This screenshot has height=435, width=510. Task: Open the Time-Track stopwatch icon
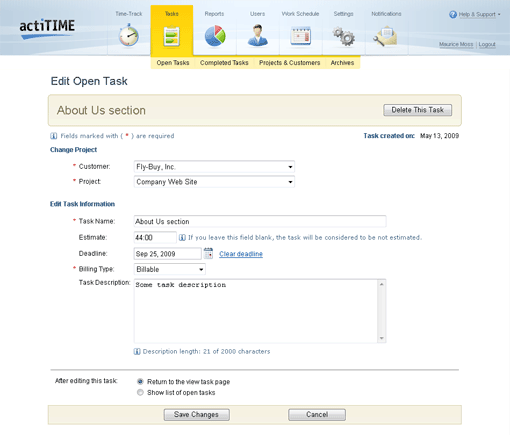pos(129,35)
